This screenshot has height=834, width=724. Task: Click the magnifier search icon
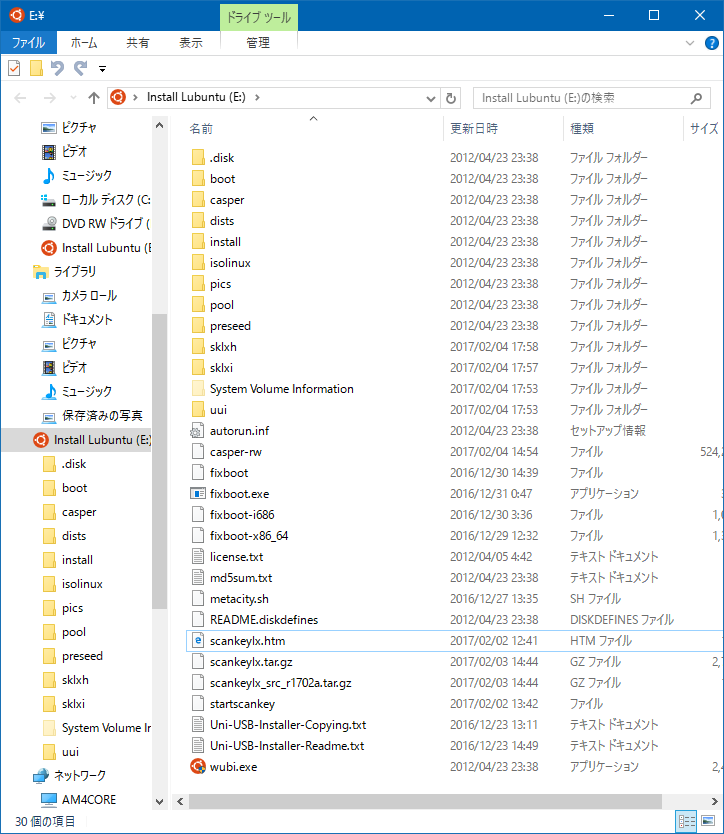pos(696,98)
